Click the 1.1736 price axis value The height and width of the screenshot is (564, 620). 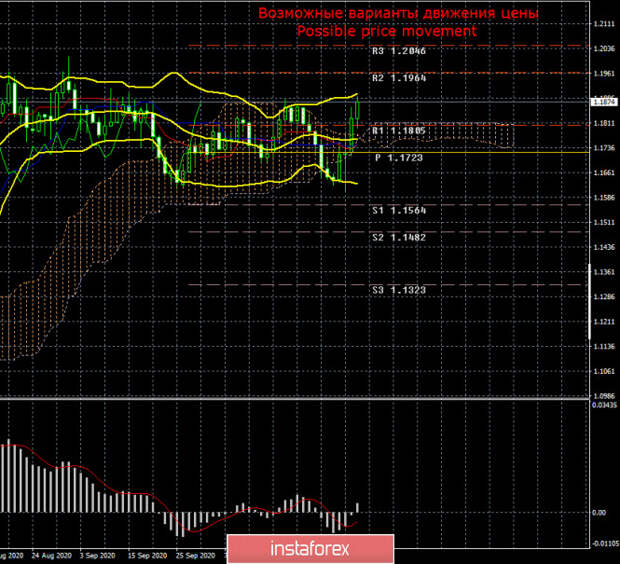tap(605, 148)
